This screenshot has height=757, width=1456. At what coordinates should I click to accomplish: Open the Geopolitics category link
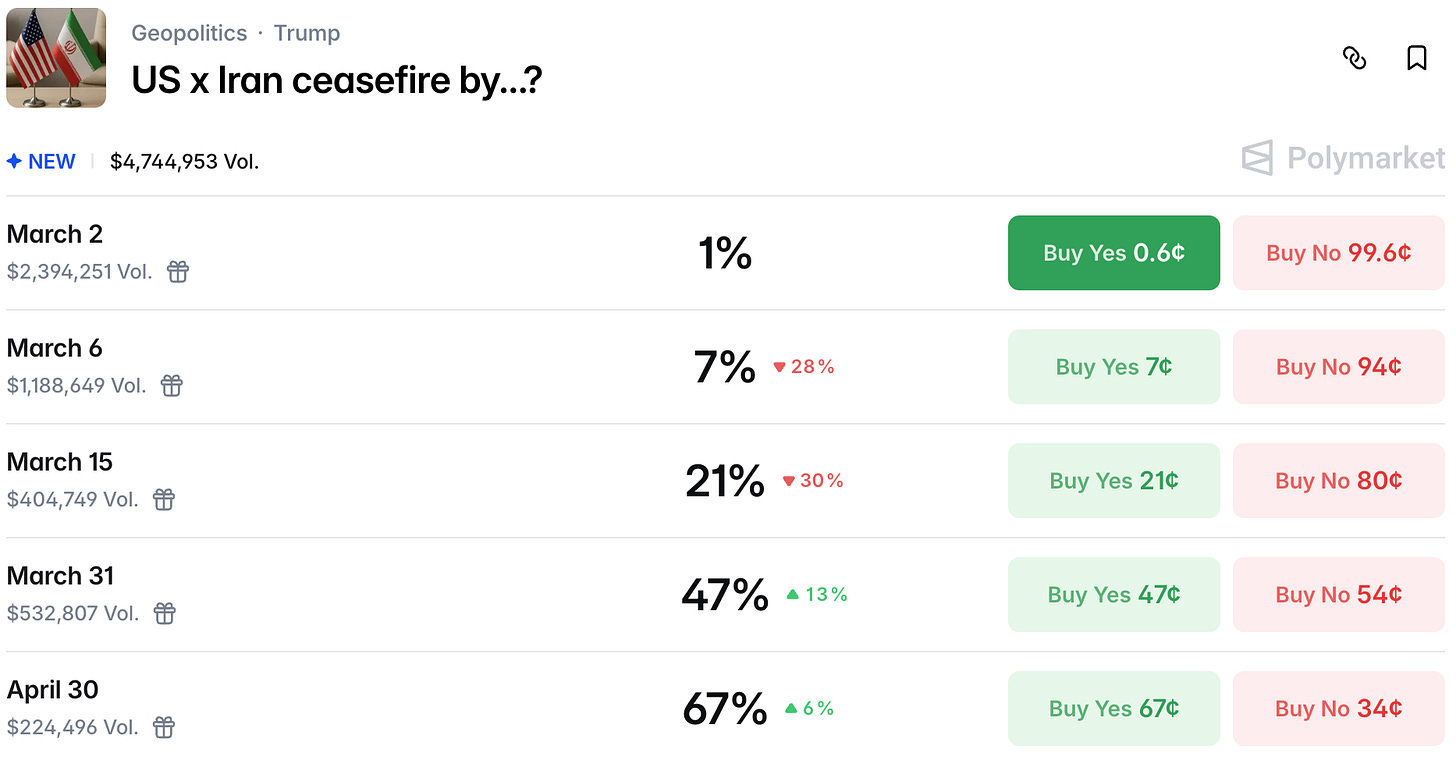[x=189, y=33]
